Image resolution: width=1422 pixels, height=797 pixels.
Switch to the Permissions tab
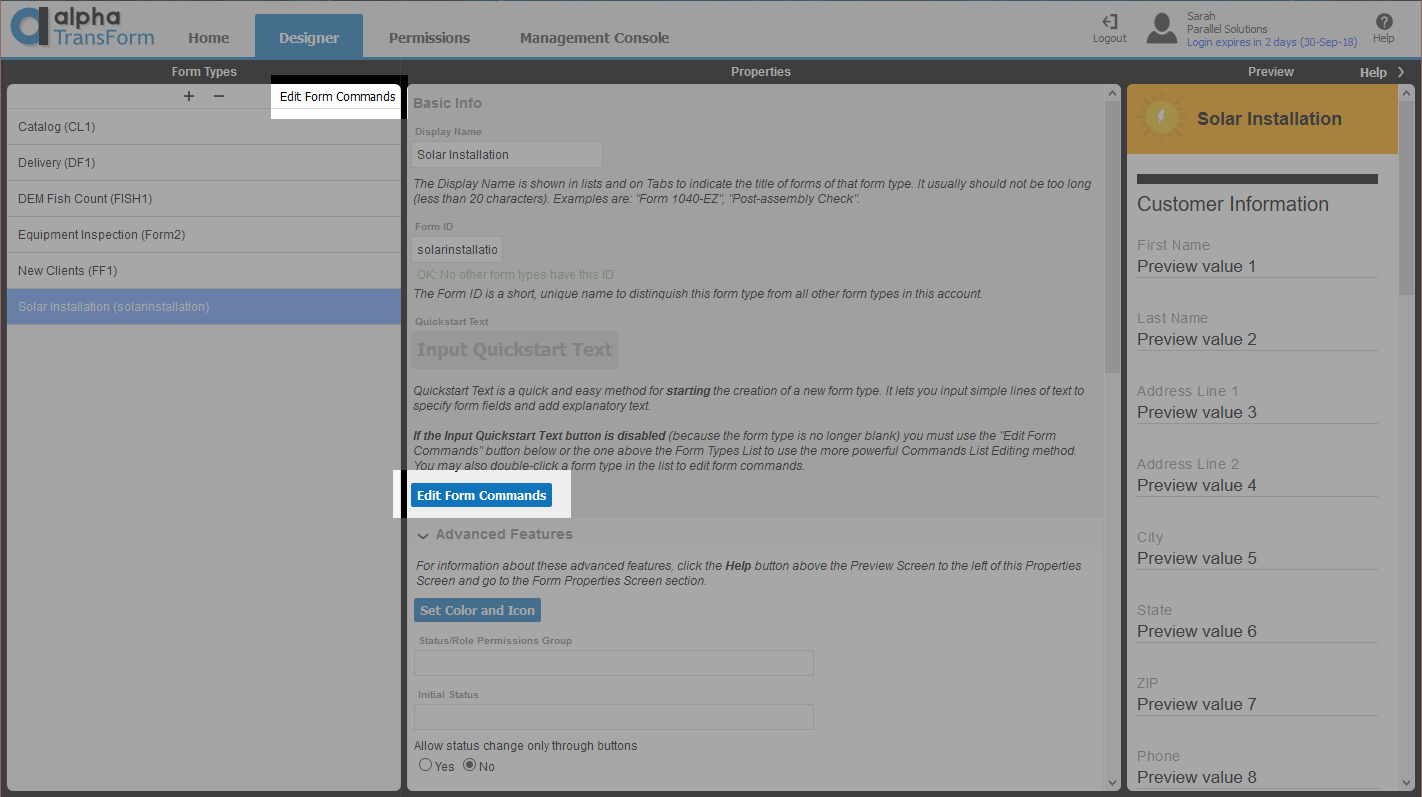coord(429,38)
